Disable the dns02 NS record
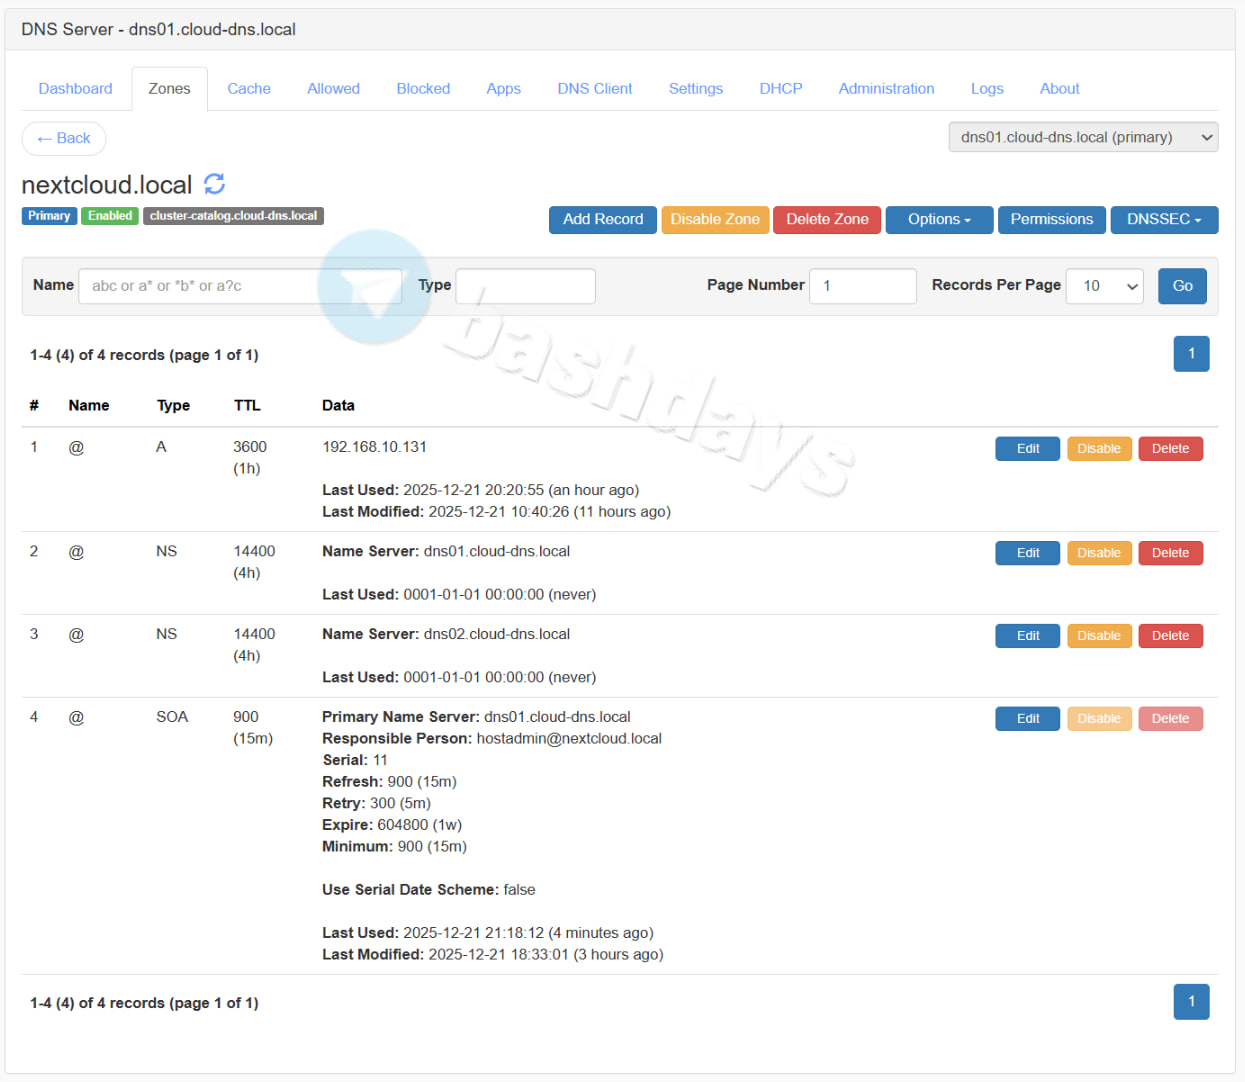 click(x=1098, y=636)
